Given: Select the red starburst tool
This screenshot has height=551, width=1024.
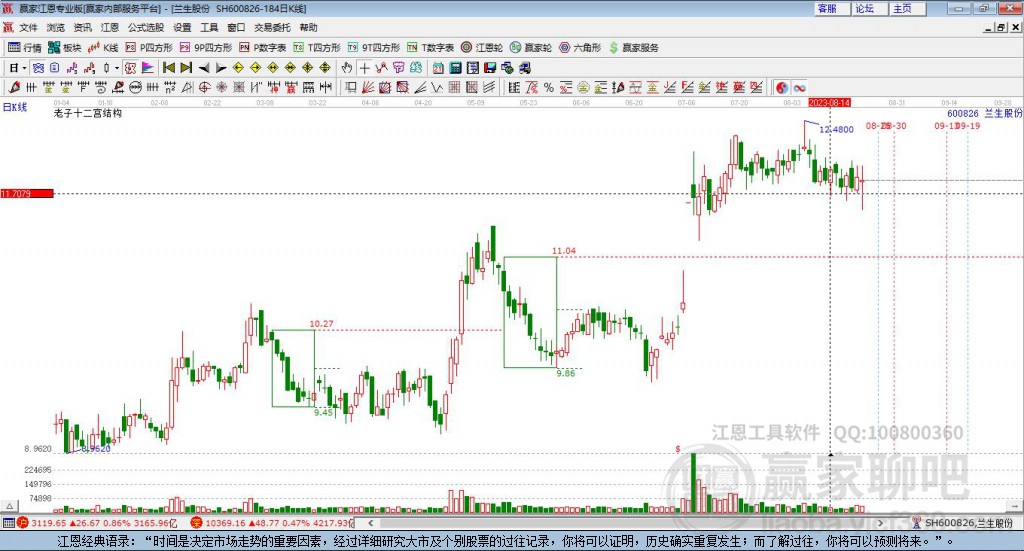Looking at the screenshot, I should coord(221,87).
